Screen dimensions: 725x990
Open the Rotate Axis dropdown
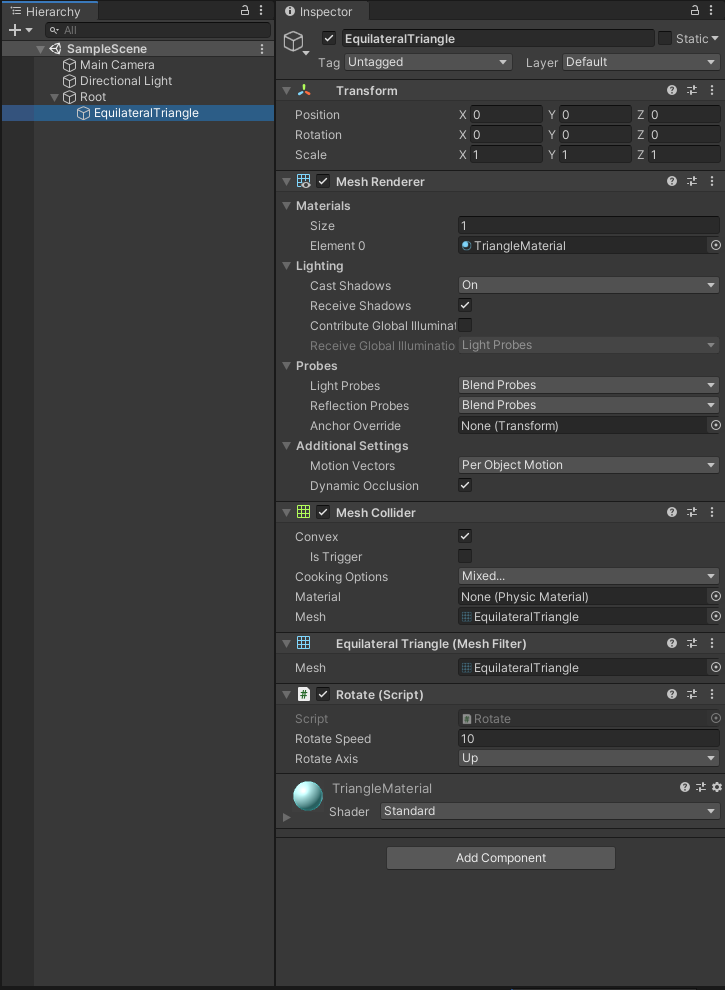tap(588, 759)
